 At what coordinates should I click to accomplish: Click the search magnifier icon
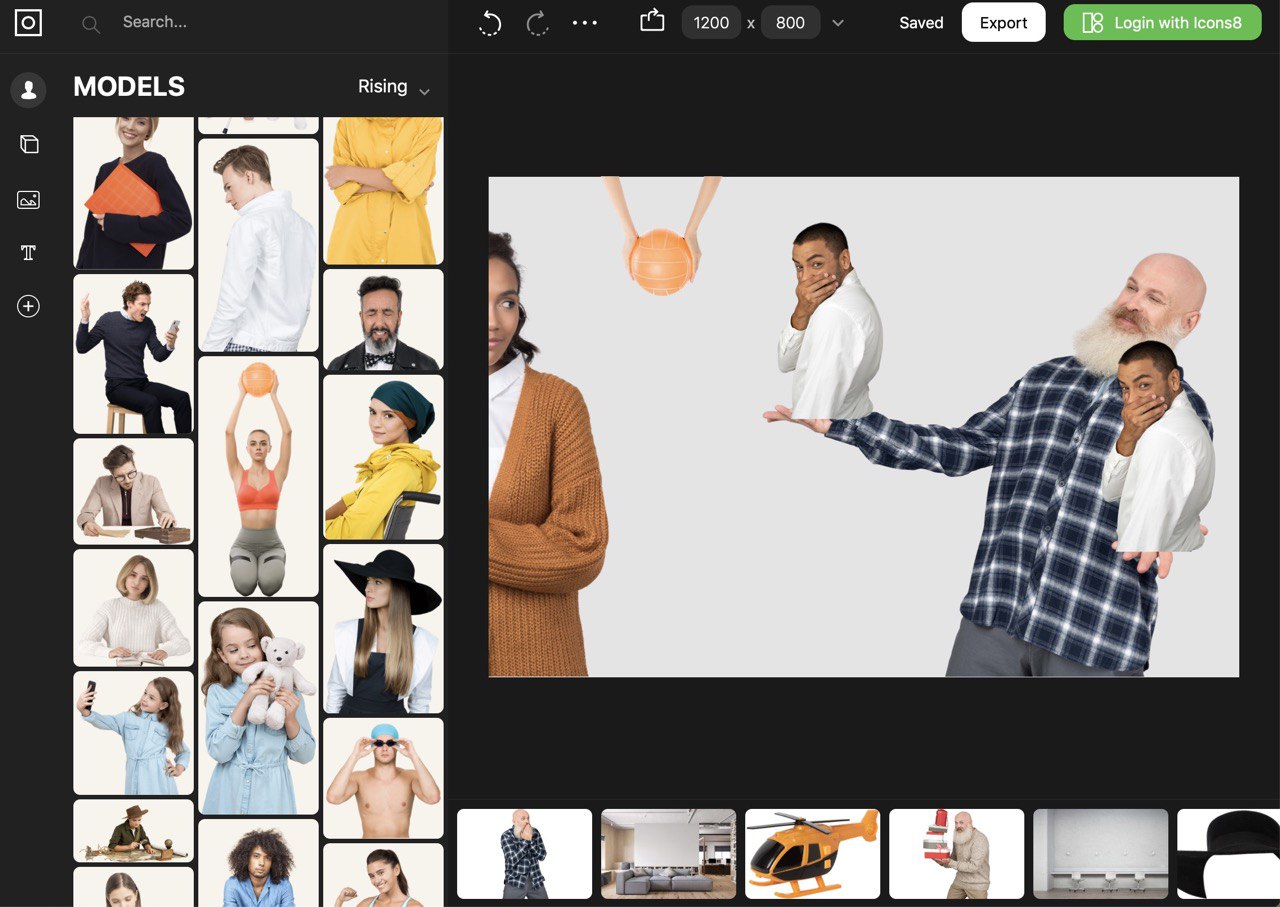[x=91, y=24]
